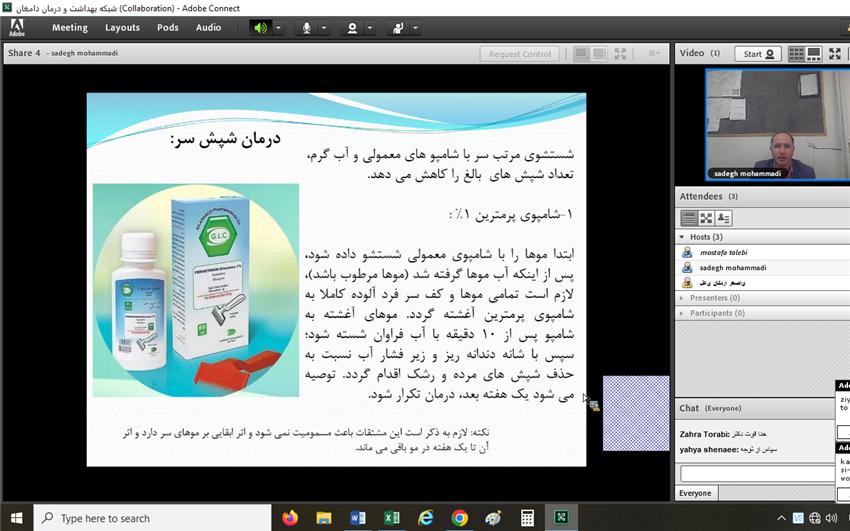
Task: Toggle full screen for the Share pod
Action: [620, 54]
